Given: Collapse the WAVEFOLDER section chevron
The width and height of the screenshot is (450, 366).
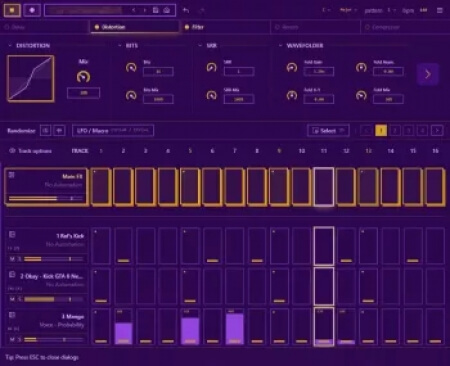Looking at the screenshot, I should pos(280,45).
